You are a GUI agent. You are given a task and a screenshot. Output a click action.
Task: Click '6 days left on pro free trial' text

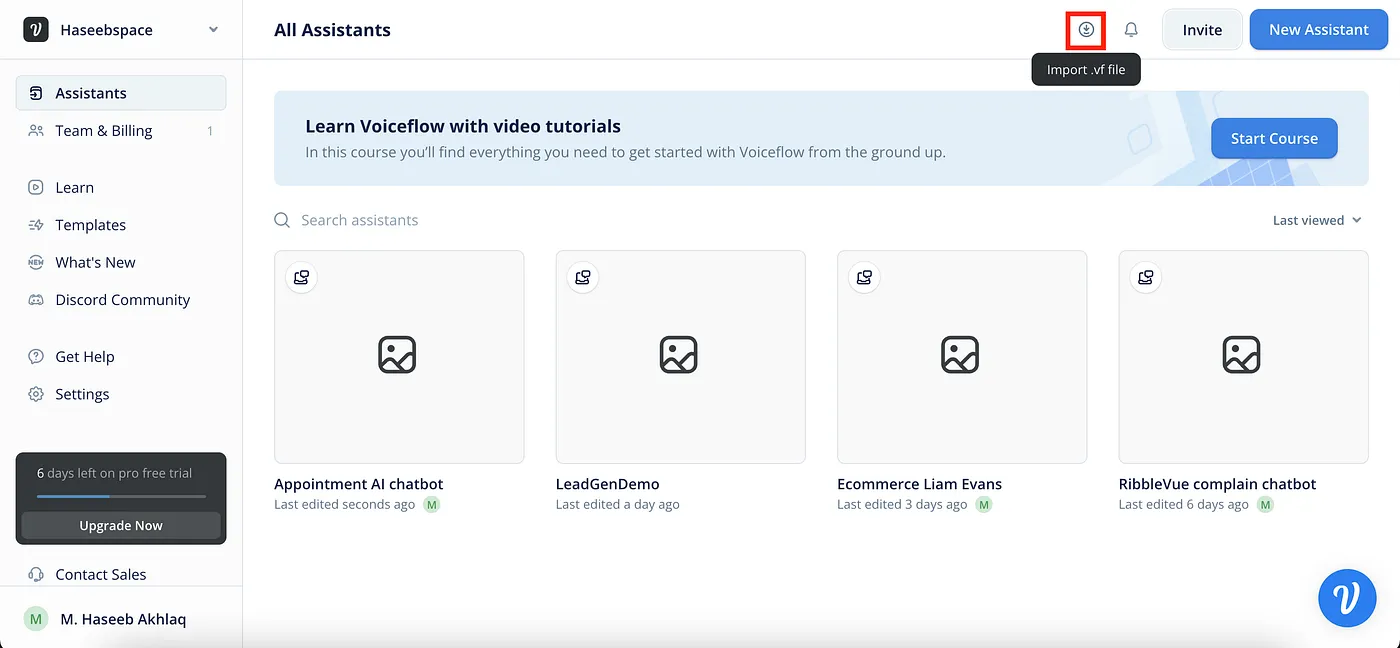coord(114,473)
